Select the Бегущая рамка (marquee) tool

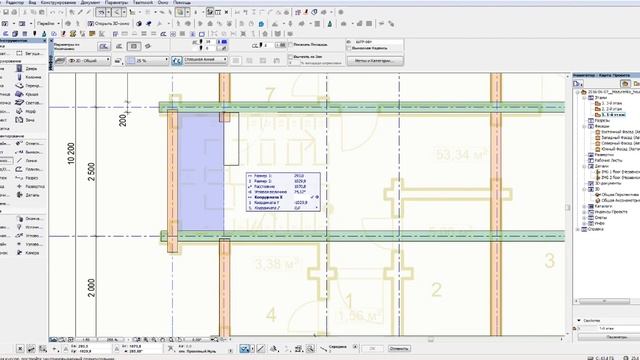tap(29, 53)
